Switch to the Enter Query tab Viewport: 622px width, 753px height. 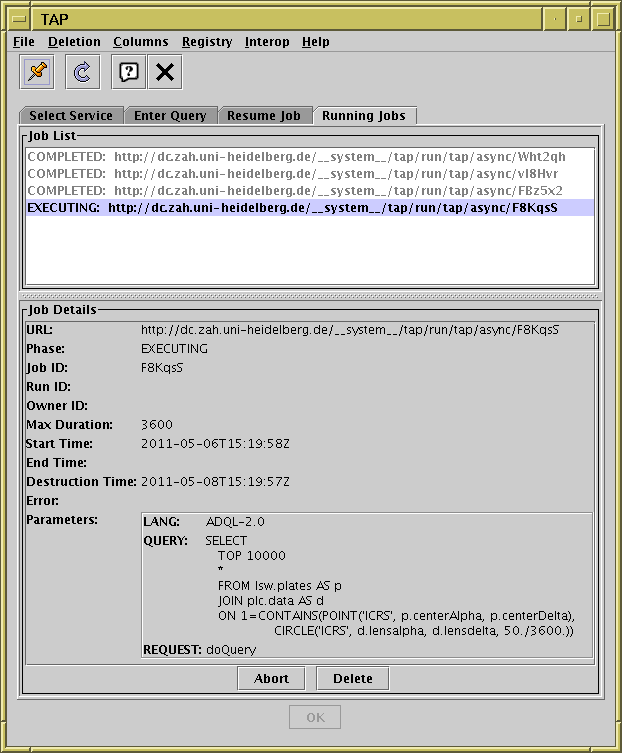pyautogui.click(x=170, y=116)
